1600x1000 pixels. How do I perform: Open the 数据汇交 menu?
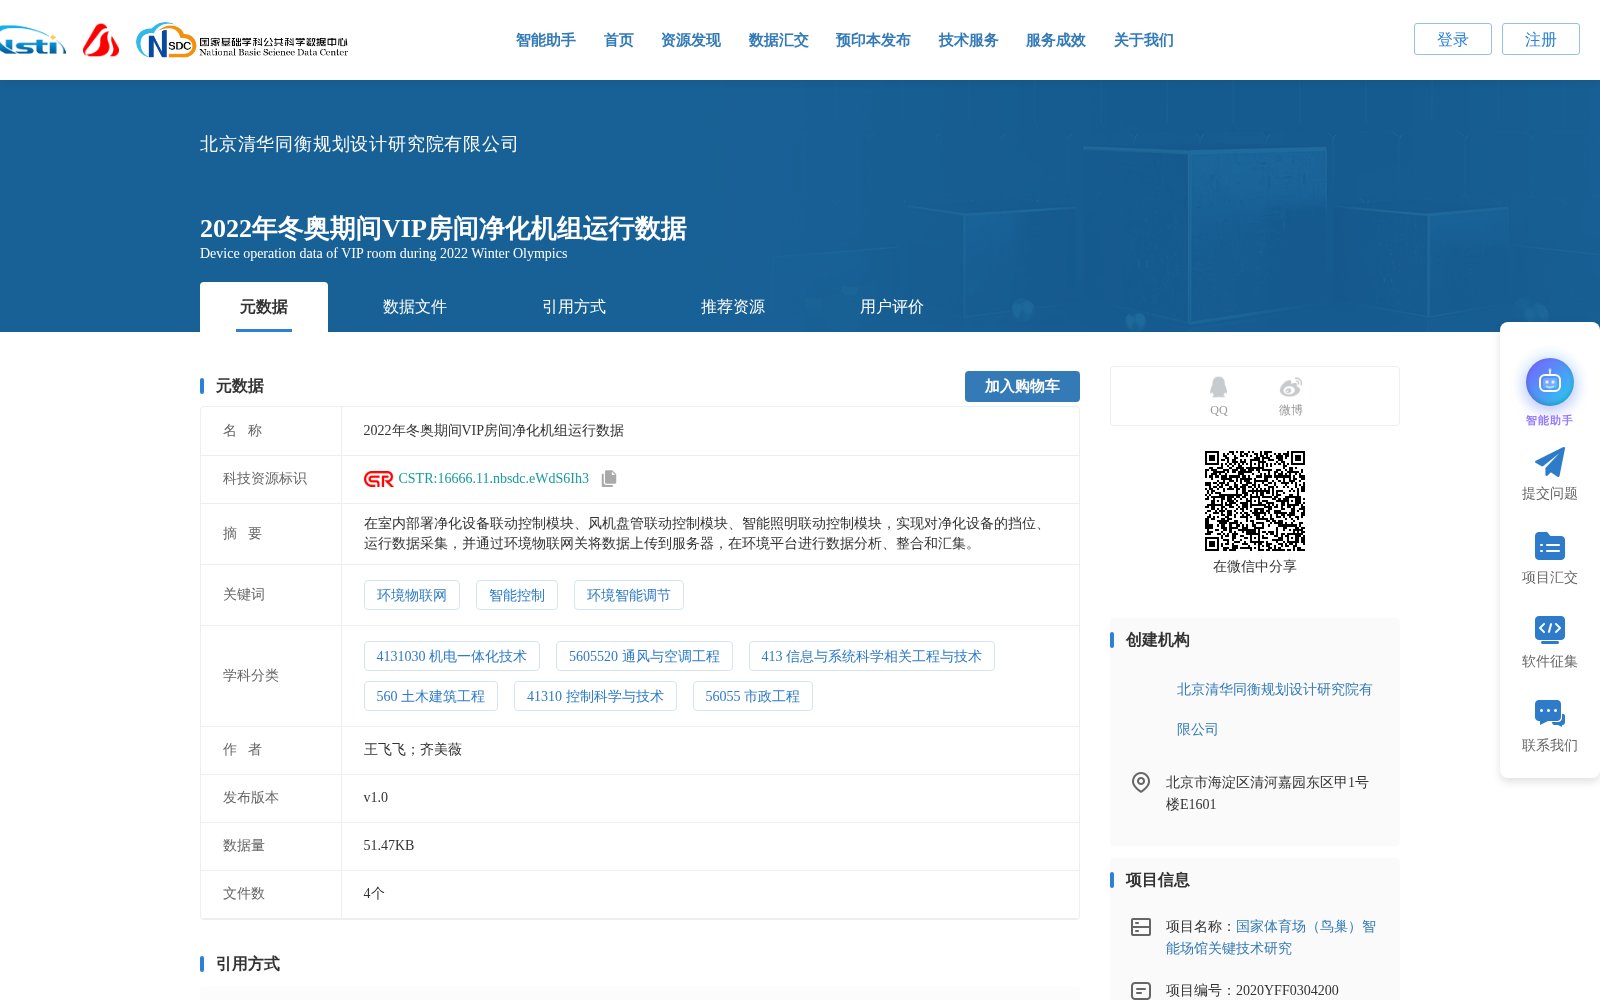tap(778, 40)
